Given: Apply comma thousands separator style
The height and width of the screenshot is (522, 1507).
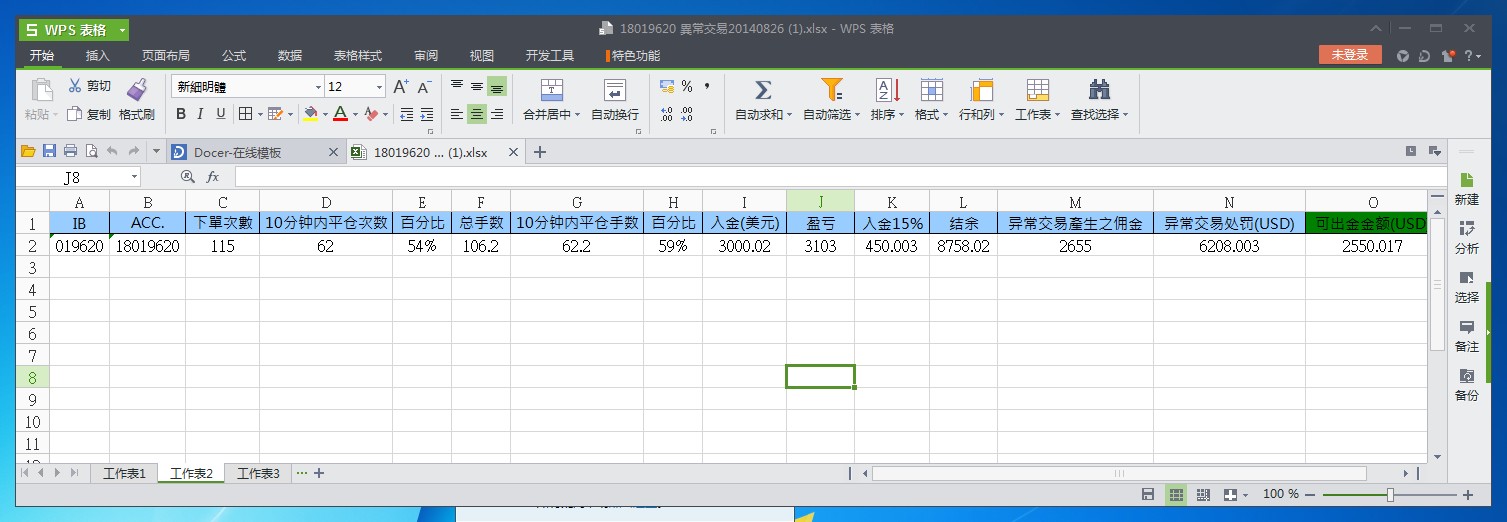Looking at the screenshot, I should (x=707, y=87).
